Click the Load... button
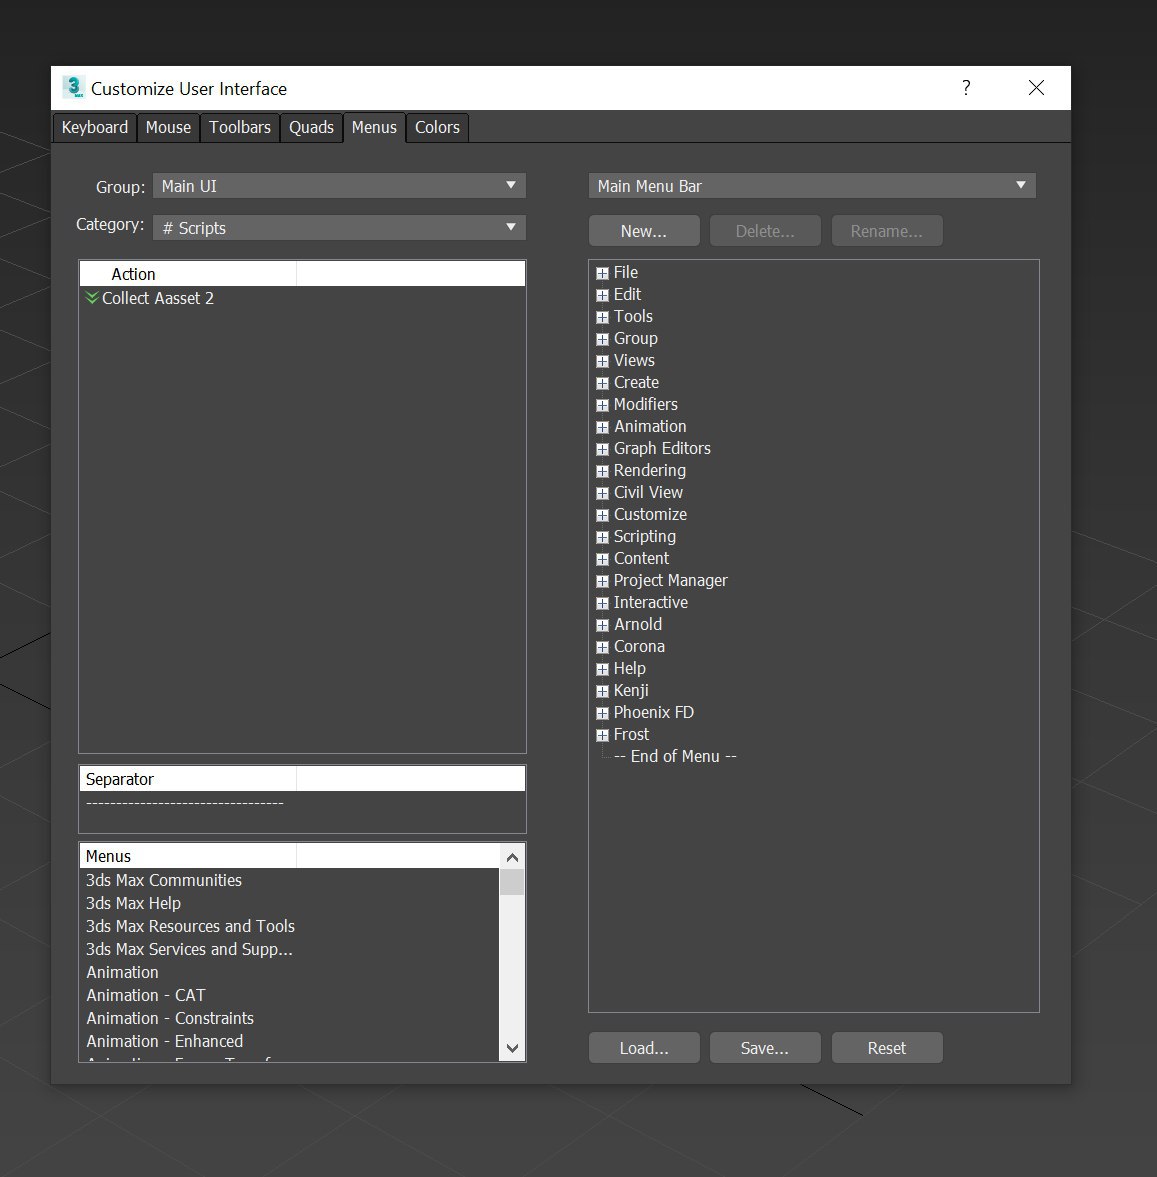The width and height of the screenshot is (1157, 1177). (x=643, y=1048)
